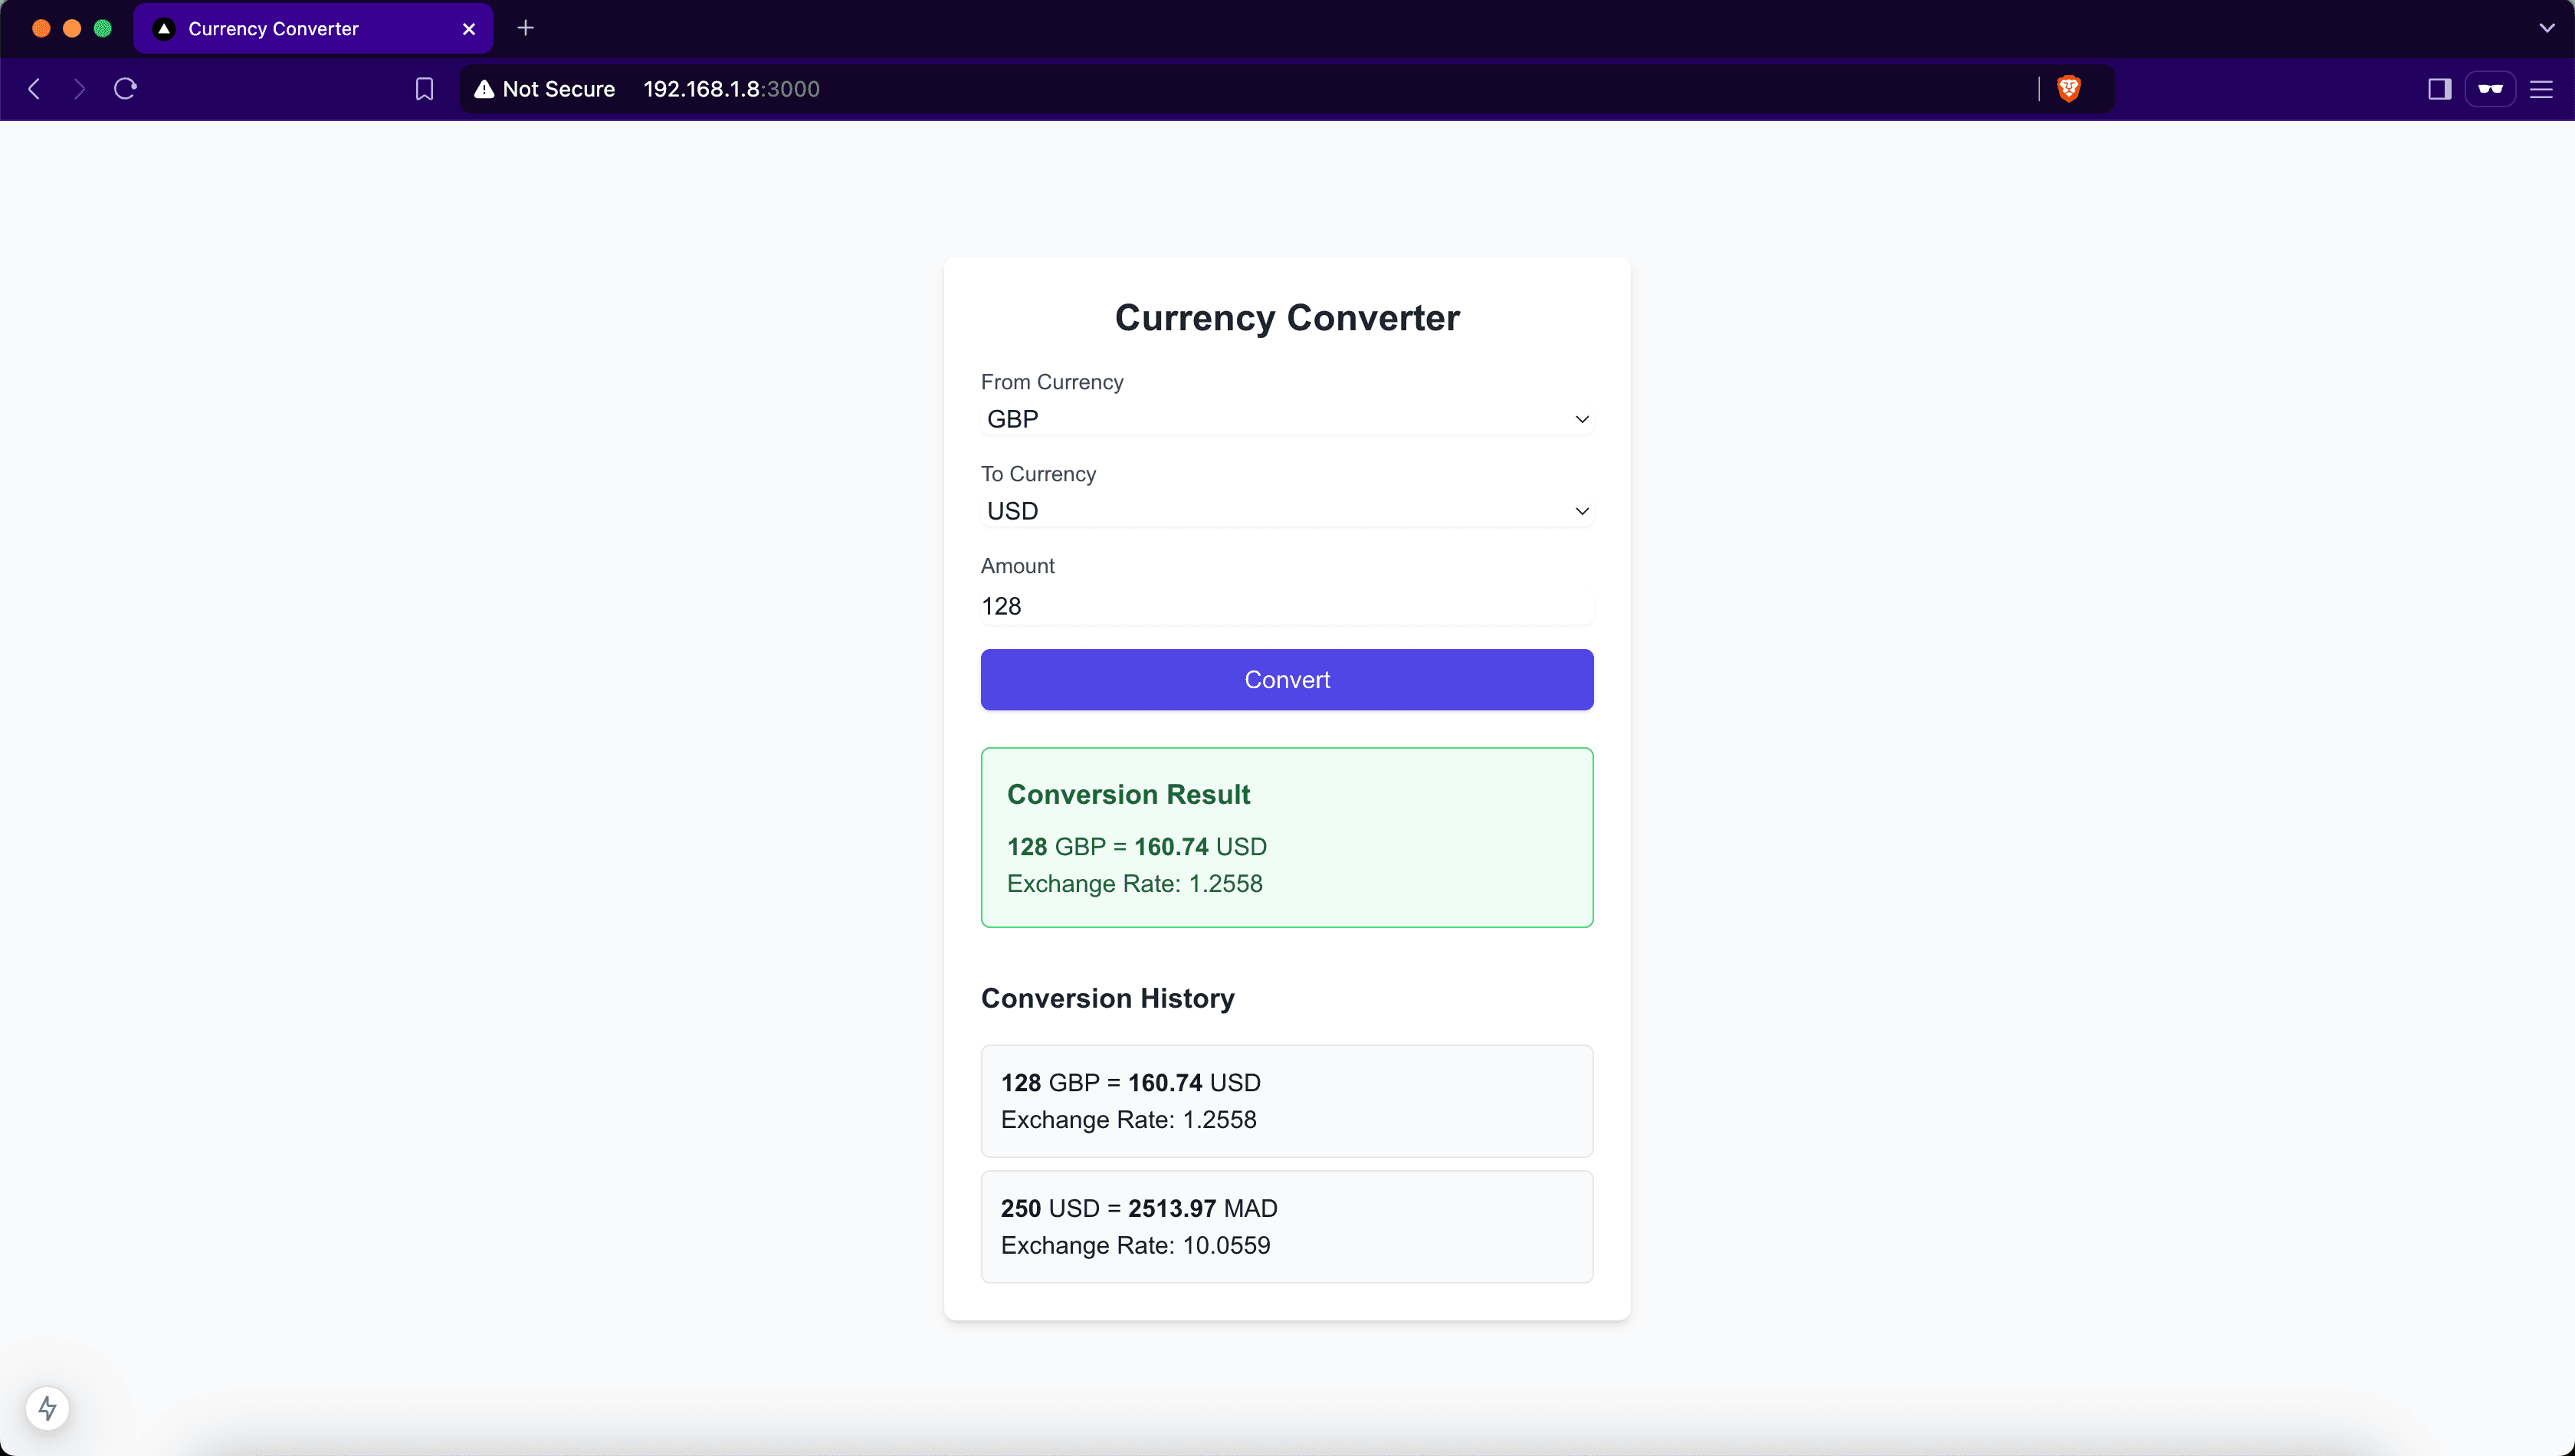Click the Convert button
The image size is (2575, 1456).
click(x=1287, y=680)
